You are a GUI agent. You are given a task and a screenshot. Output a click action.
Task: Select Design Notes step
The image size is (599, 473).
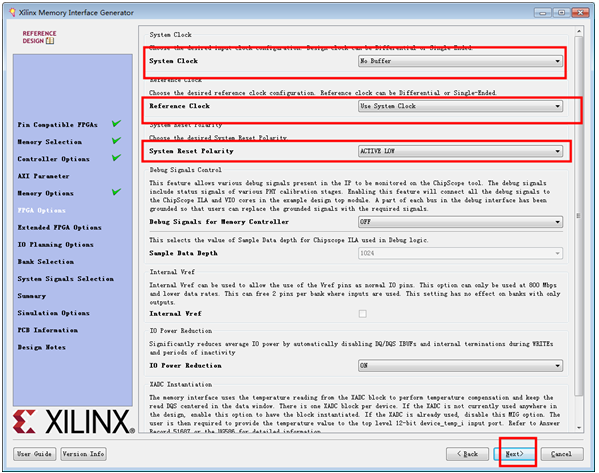click(41, 347)
